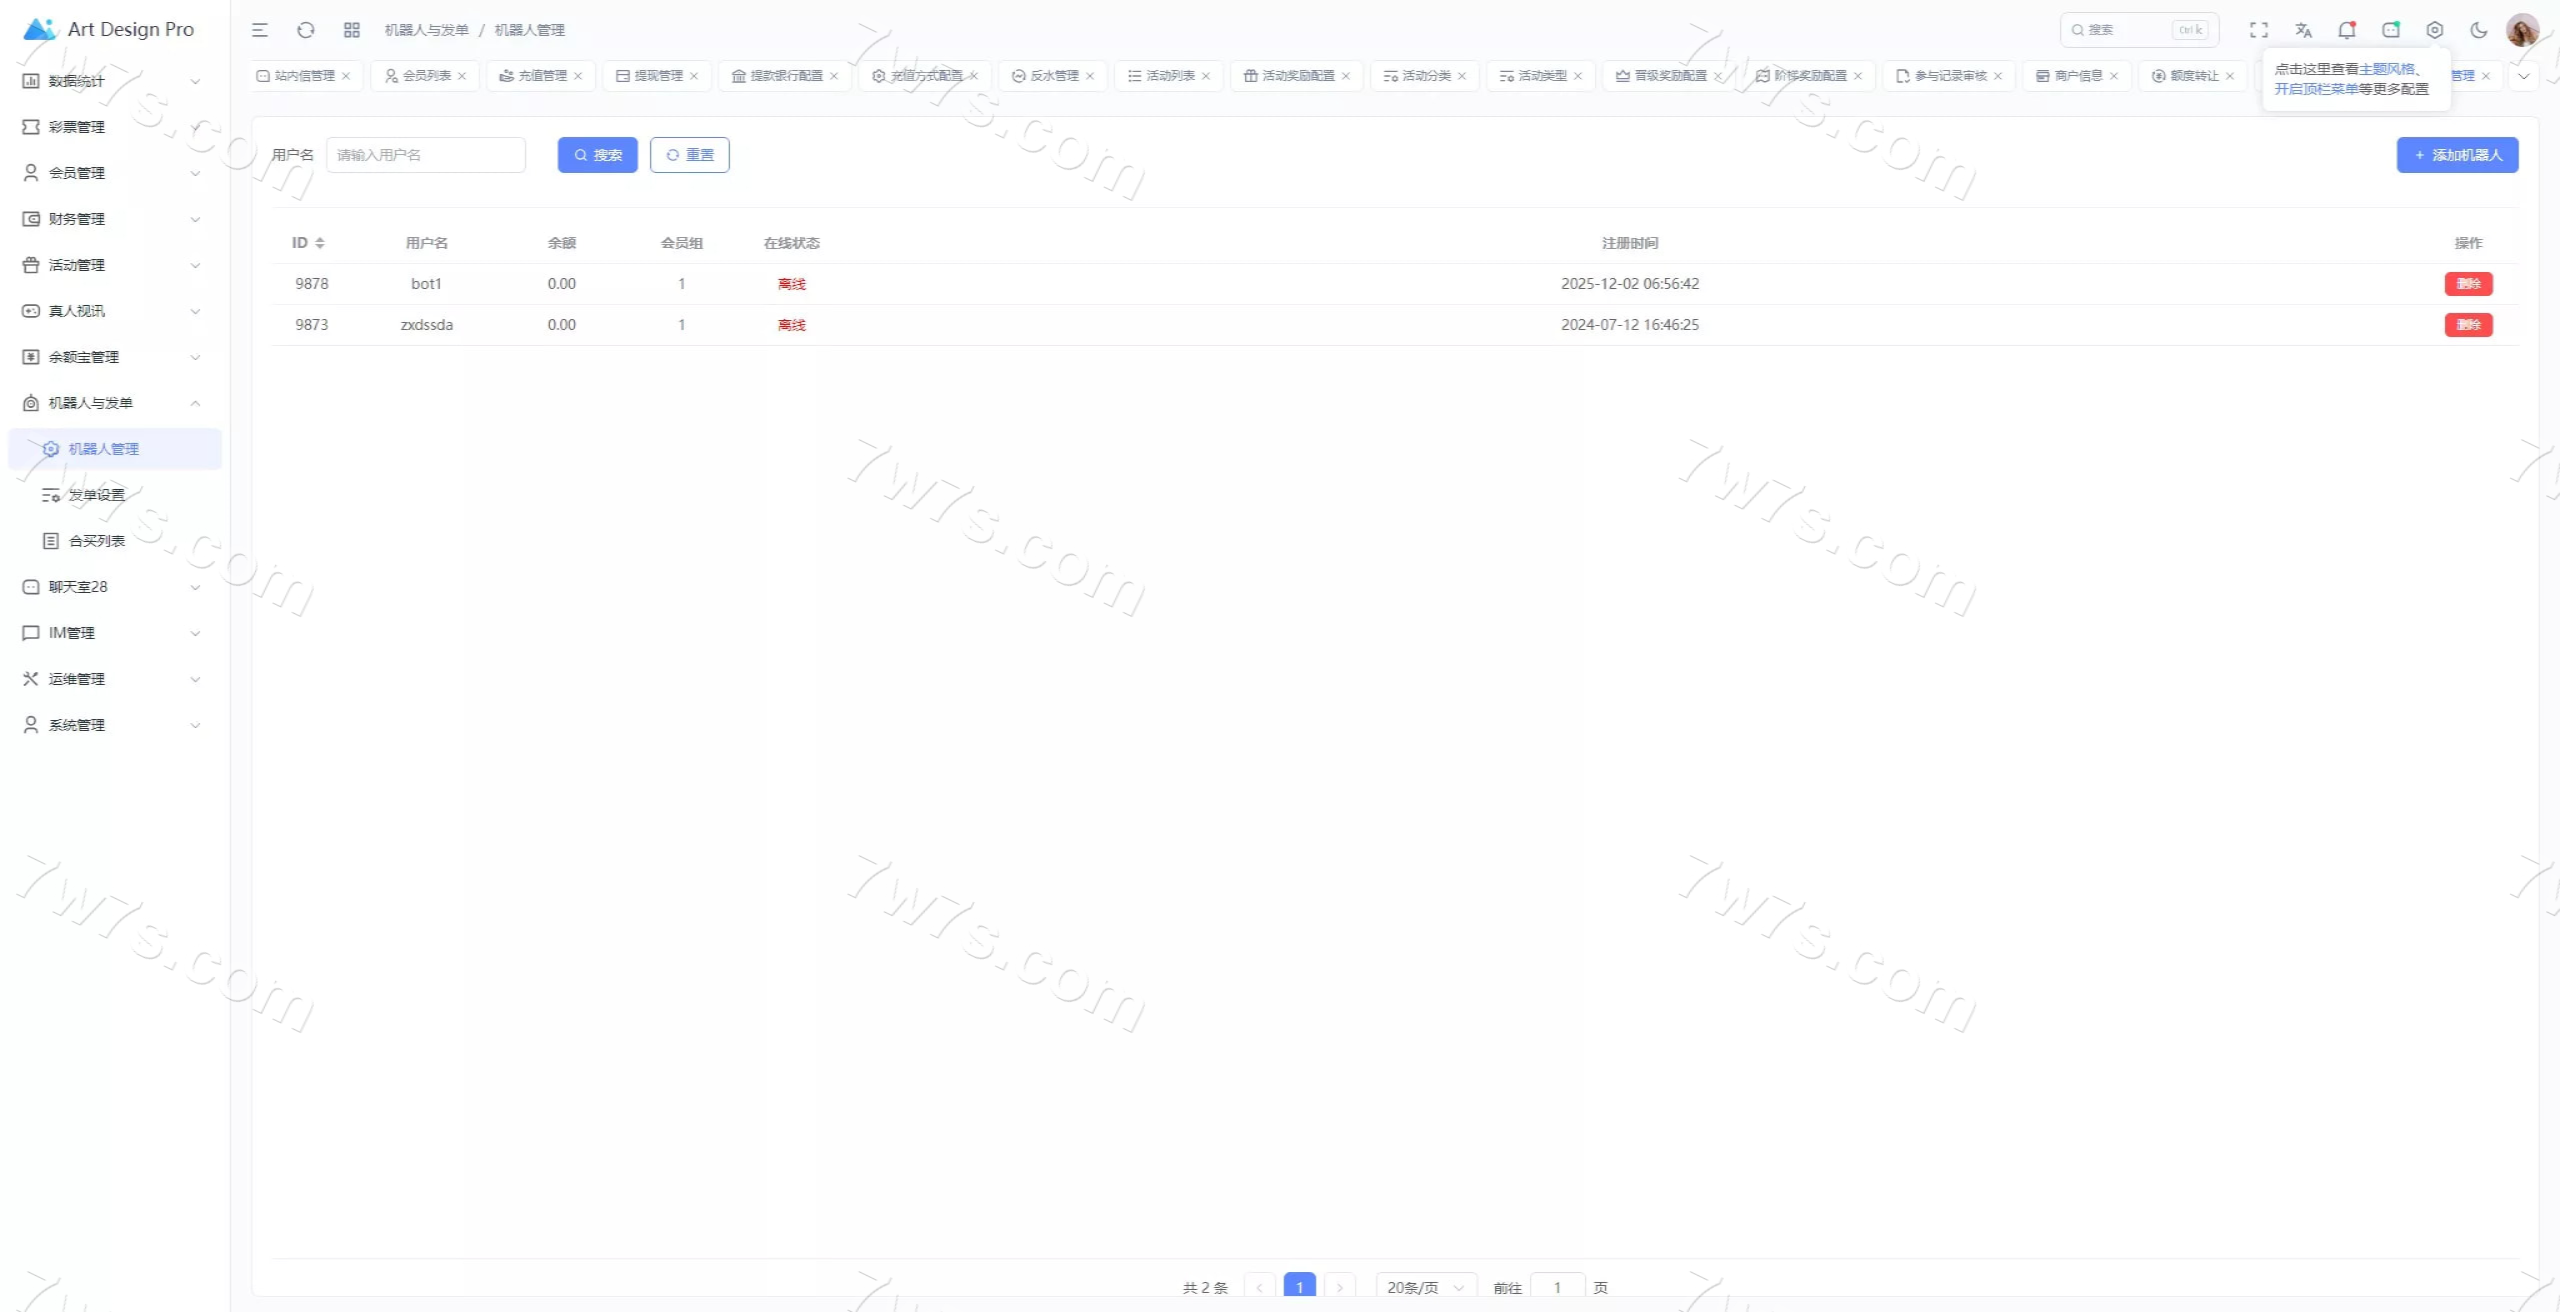This screenshot has width=2560, height=1312.
Task: Open the quick-entry grid icon
Action: click(x=352, y=30)
